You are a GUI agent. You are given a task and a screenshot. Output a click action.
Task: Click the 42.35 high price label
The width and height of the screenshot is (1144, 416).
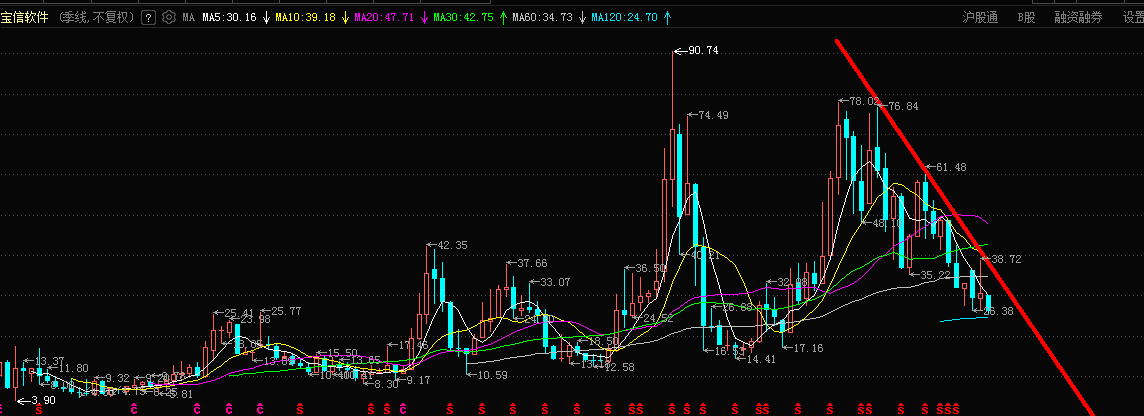coord(452,245)
